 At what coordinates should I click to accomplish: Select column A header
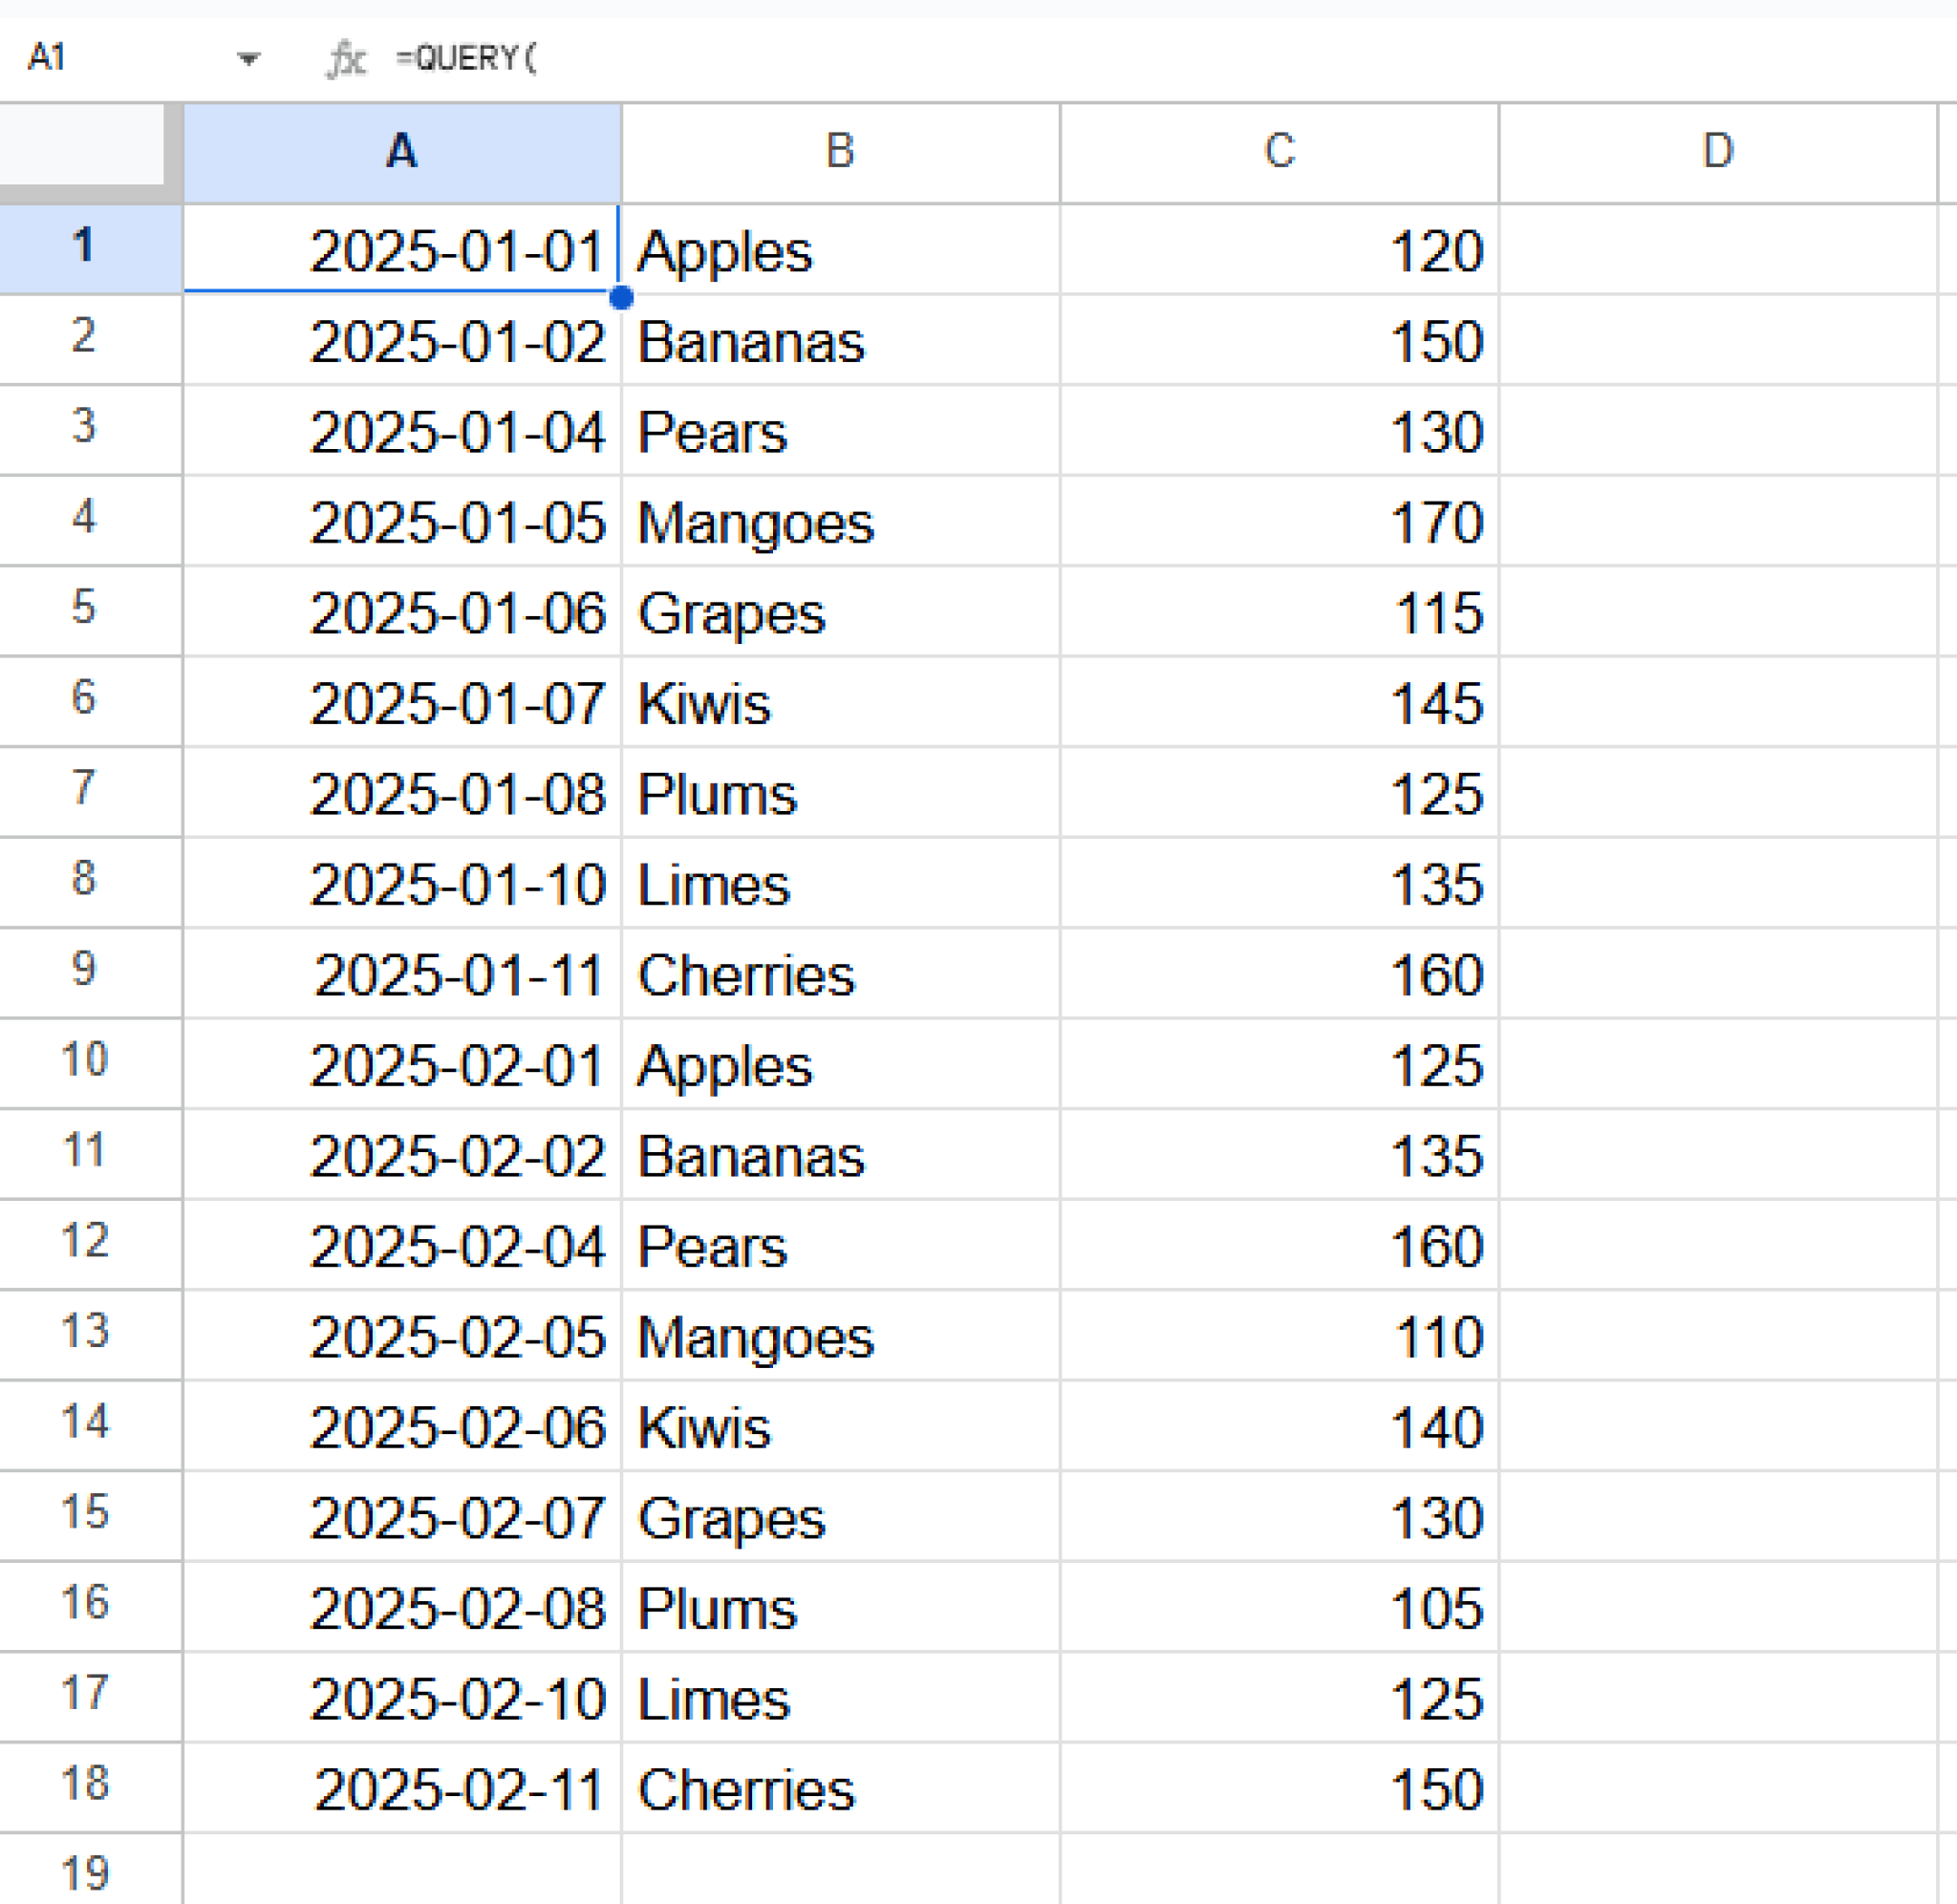pyautogui.click(x=400, y=150)
